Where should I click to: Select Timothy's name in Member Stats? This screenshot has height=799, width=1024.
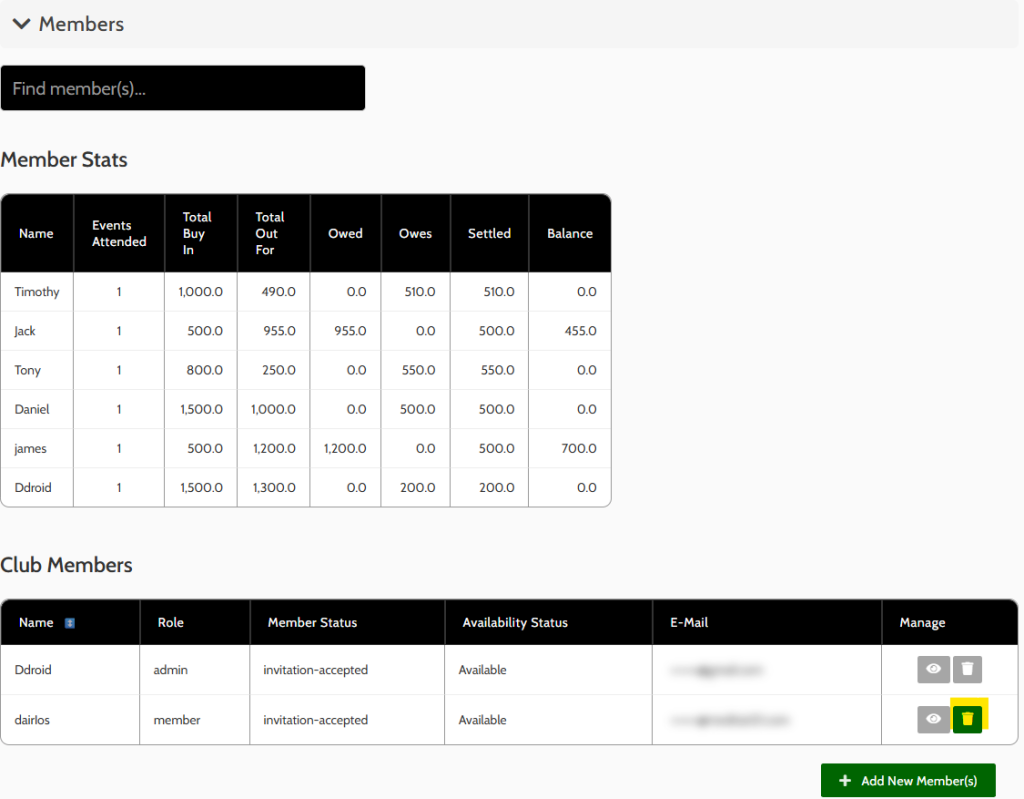[37, 292]
